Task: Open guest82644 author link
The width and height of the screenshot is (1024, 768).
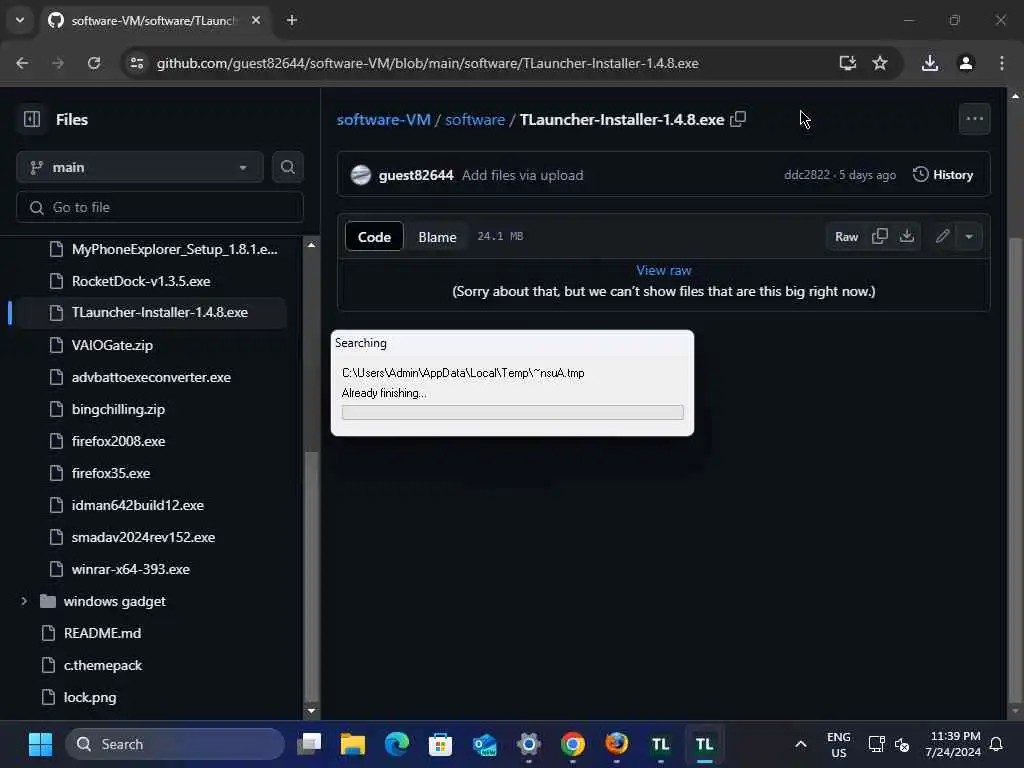Action: tap(416, 175)
